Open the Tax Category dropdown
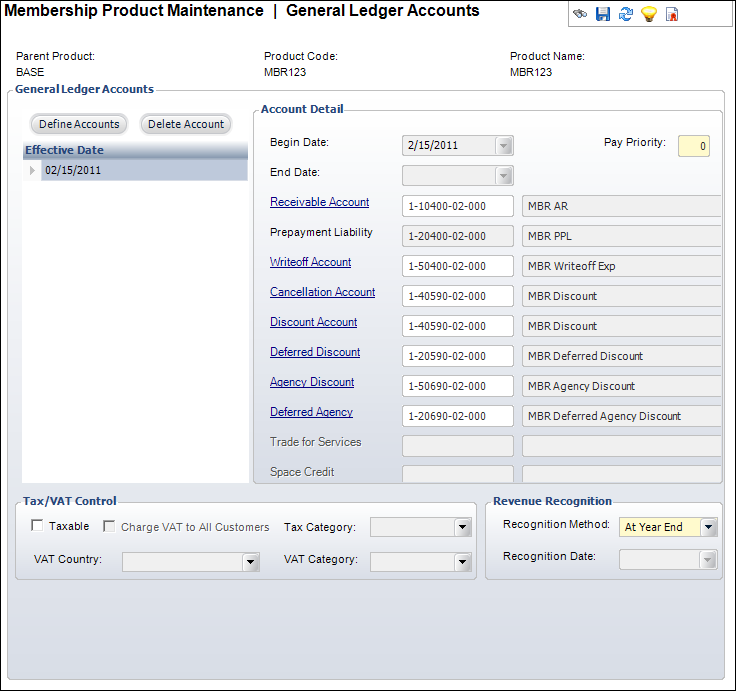 462,527
